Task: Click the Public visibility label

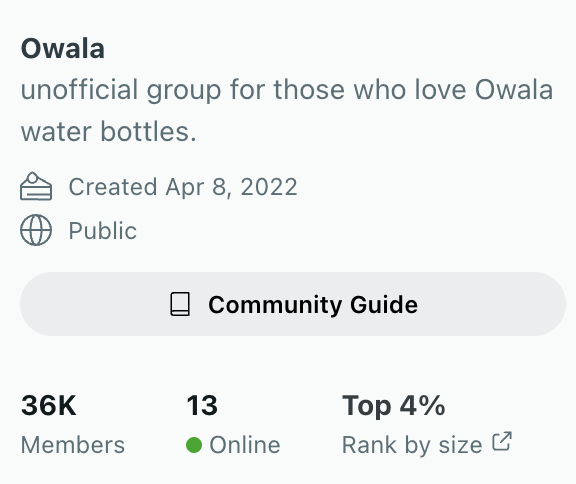Action: [103, 231]
